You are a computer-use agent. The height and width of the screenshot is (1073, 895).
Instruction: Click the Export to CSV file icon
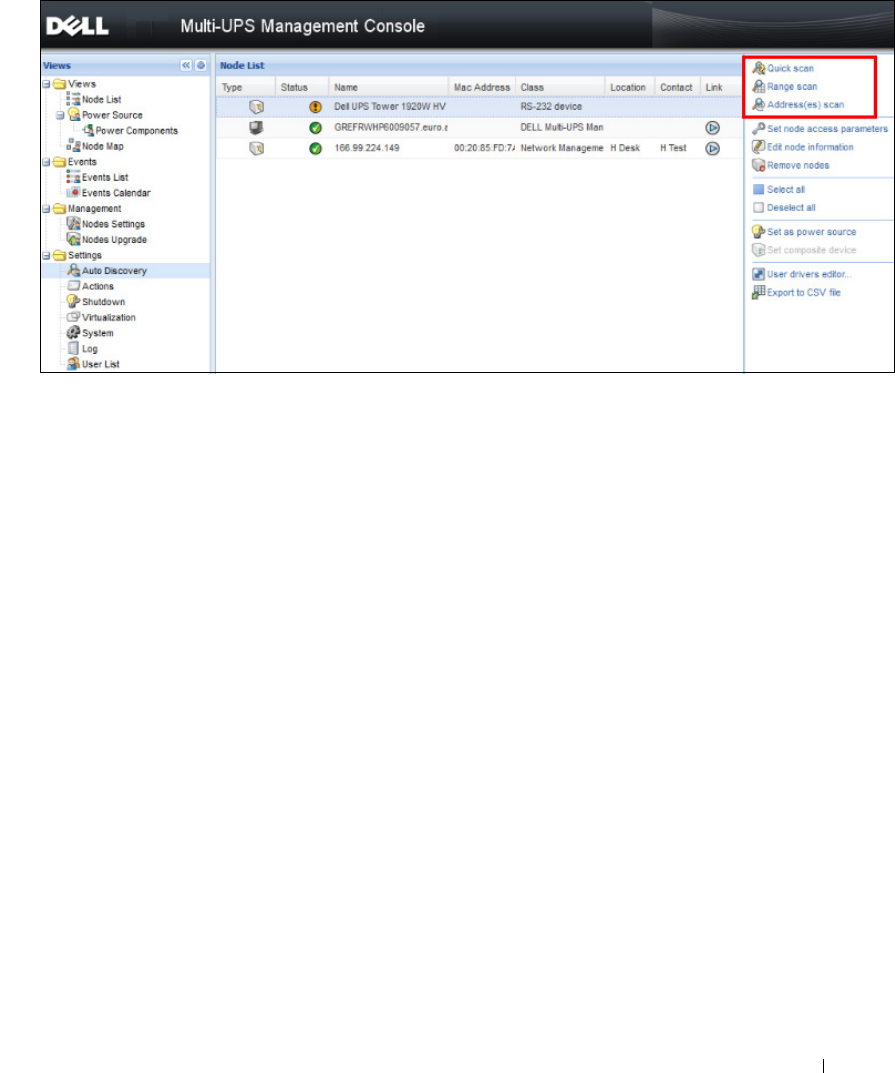pyautogui.click(x=758, y=292)
